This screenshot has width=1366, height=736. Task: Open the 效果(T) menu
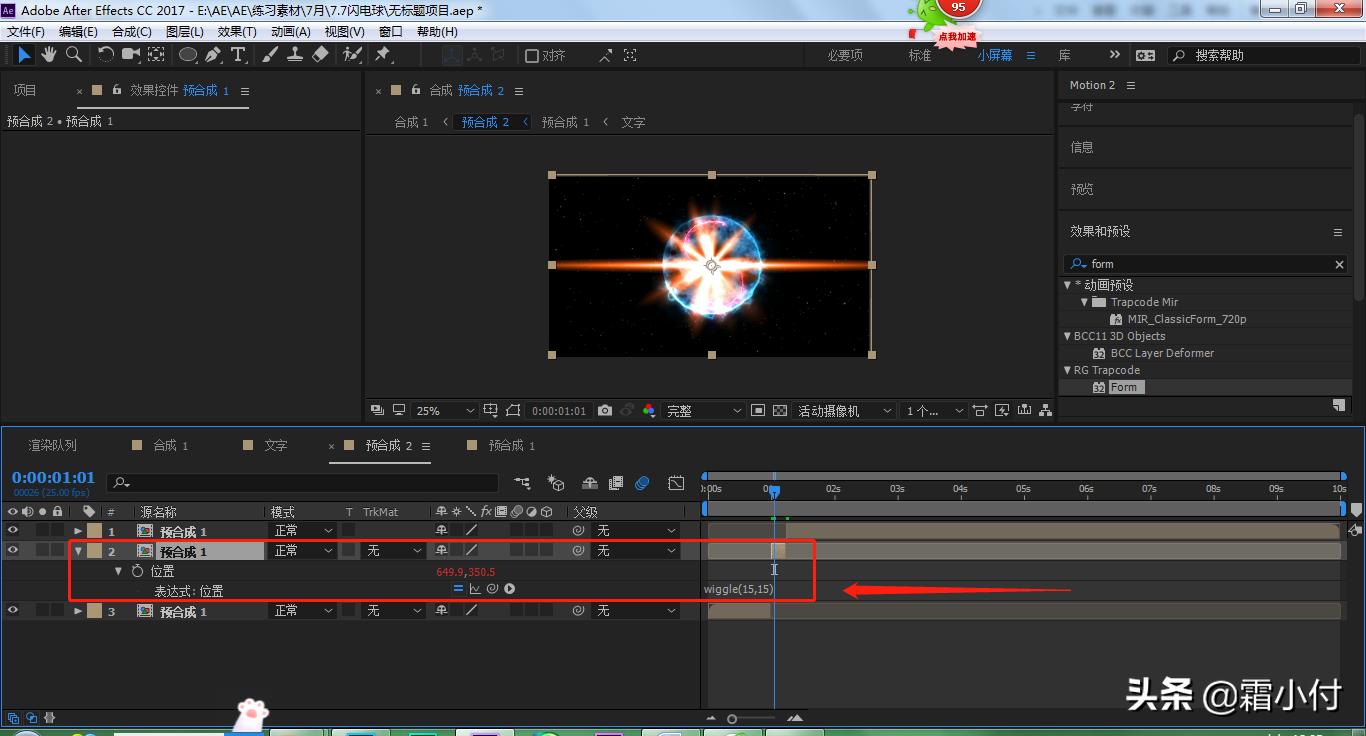pos(237,32)
